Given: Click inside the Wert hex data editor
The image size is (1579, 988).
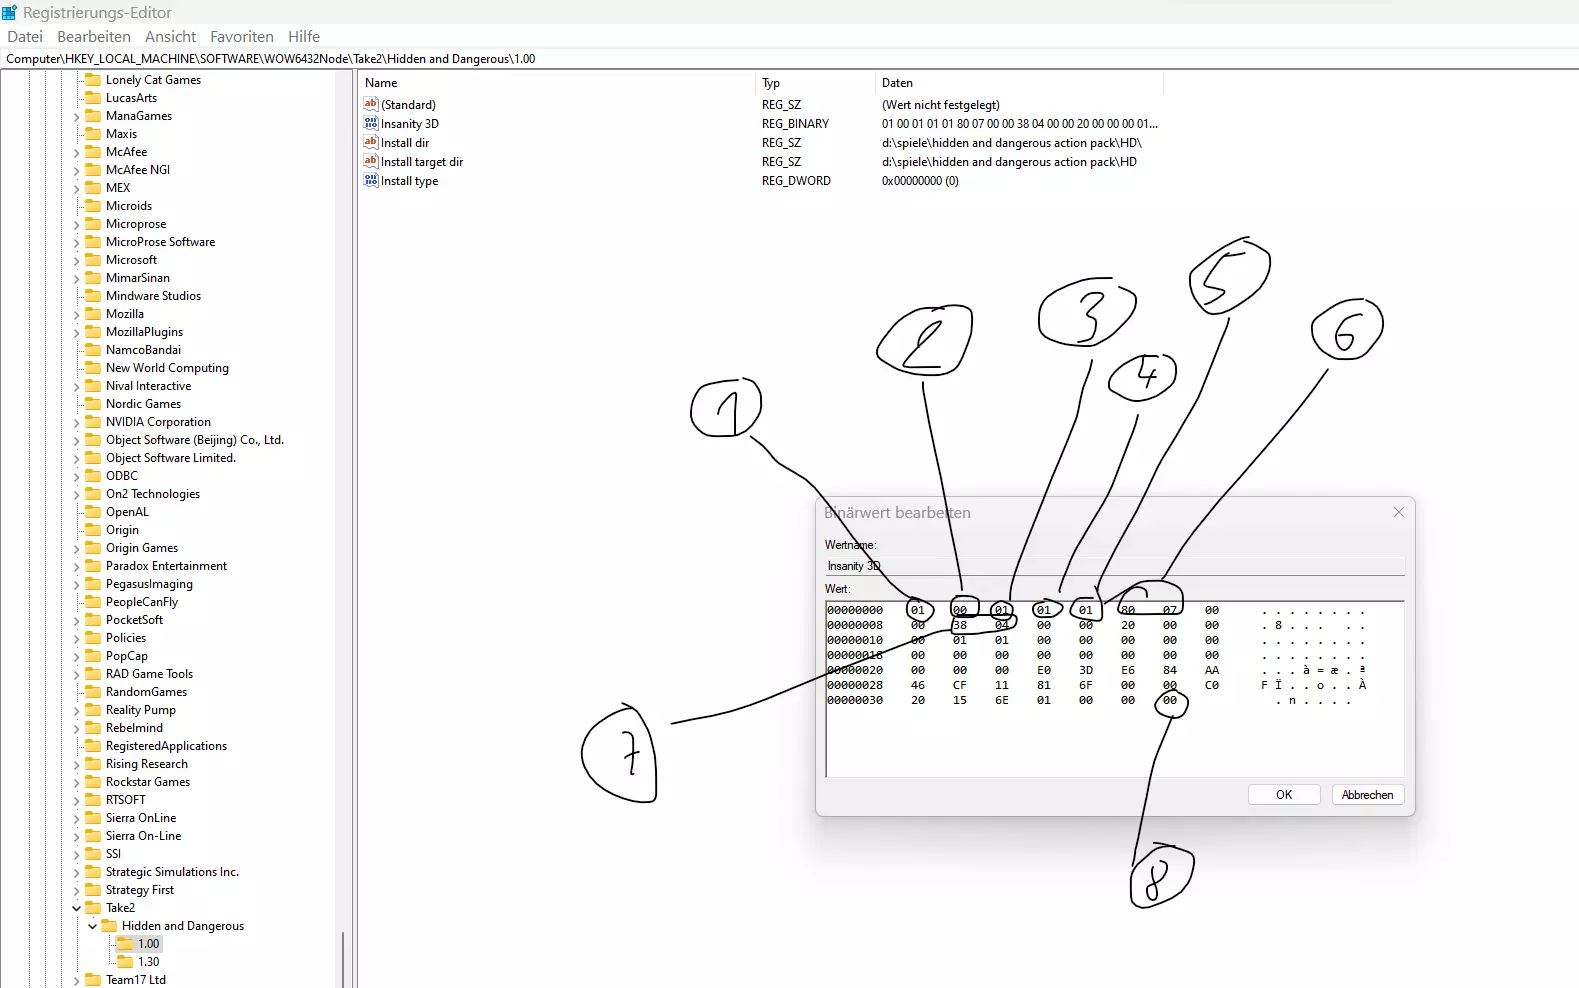Looking at the screenshot, I should click(1115, 689).
